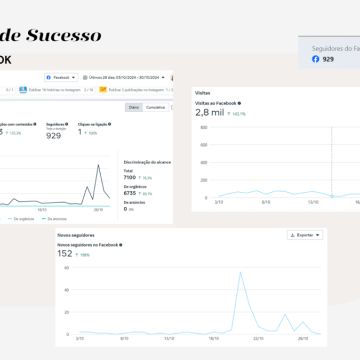
Task: Toggle the De anúncios legend series
Action: coord(54,219)
